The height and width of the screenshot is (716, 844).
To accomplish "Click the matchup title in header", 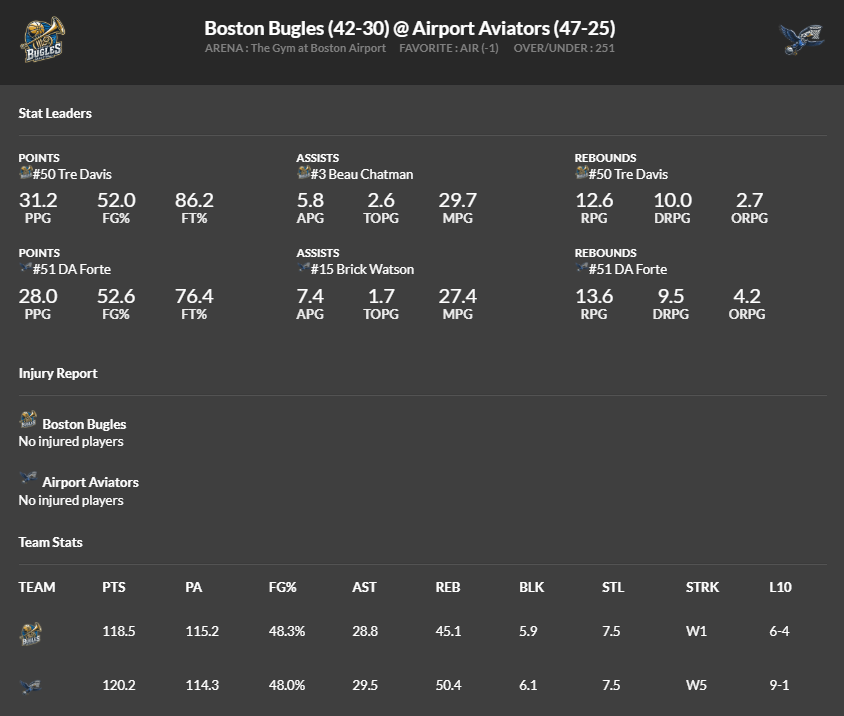I will coord(410,28).
